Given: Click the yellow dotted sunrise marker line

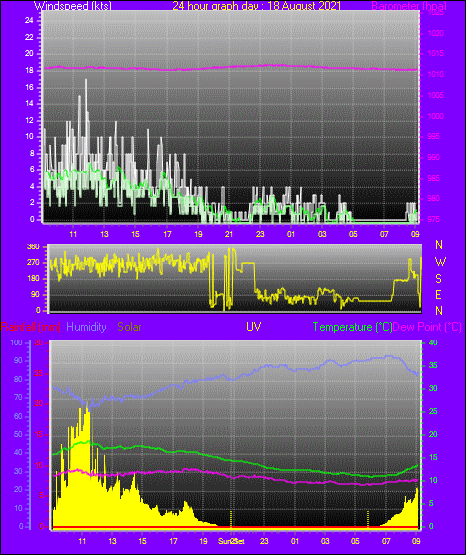Looking at the screenshot, I should tap(368, 519).
